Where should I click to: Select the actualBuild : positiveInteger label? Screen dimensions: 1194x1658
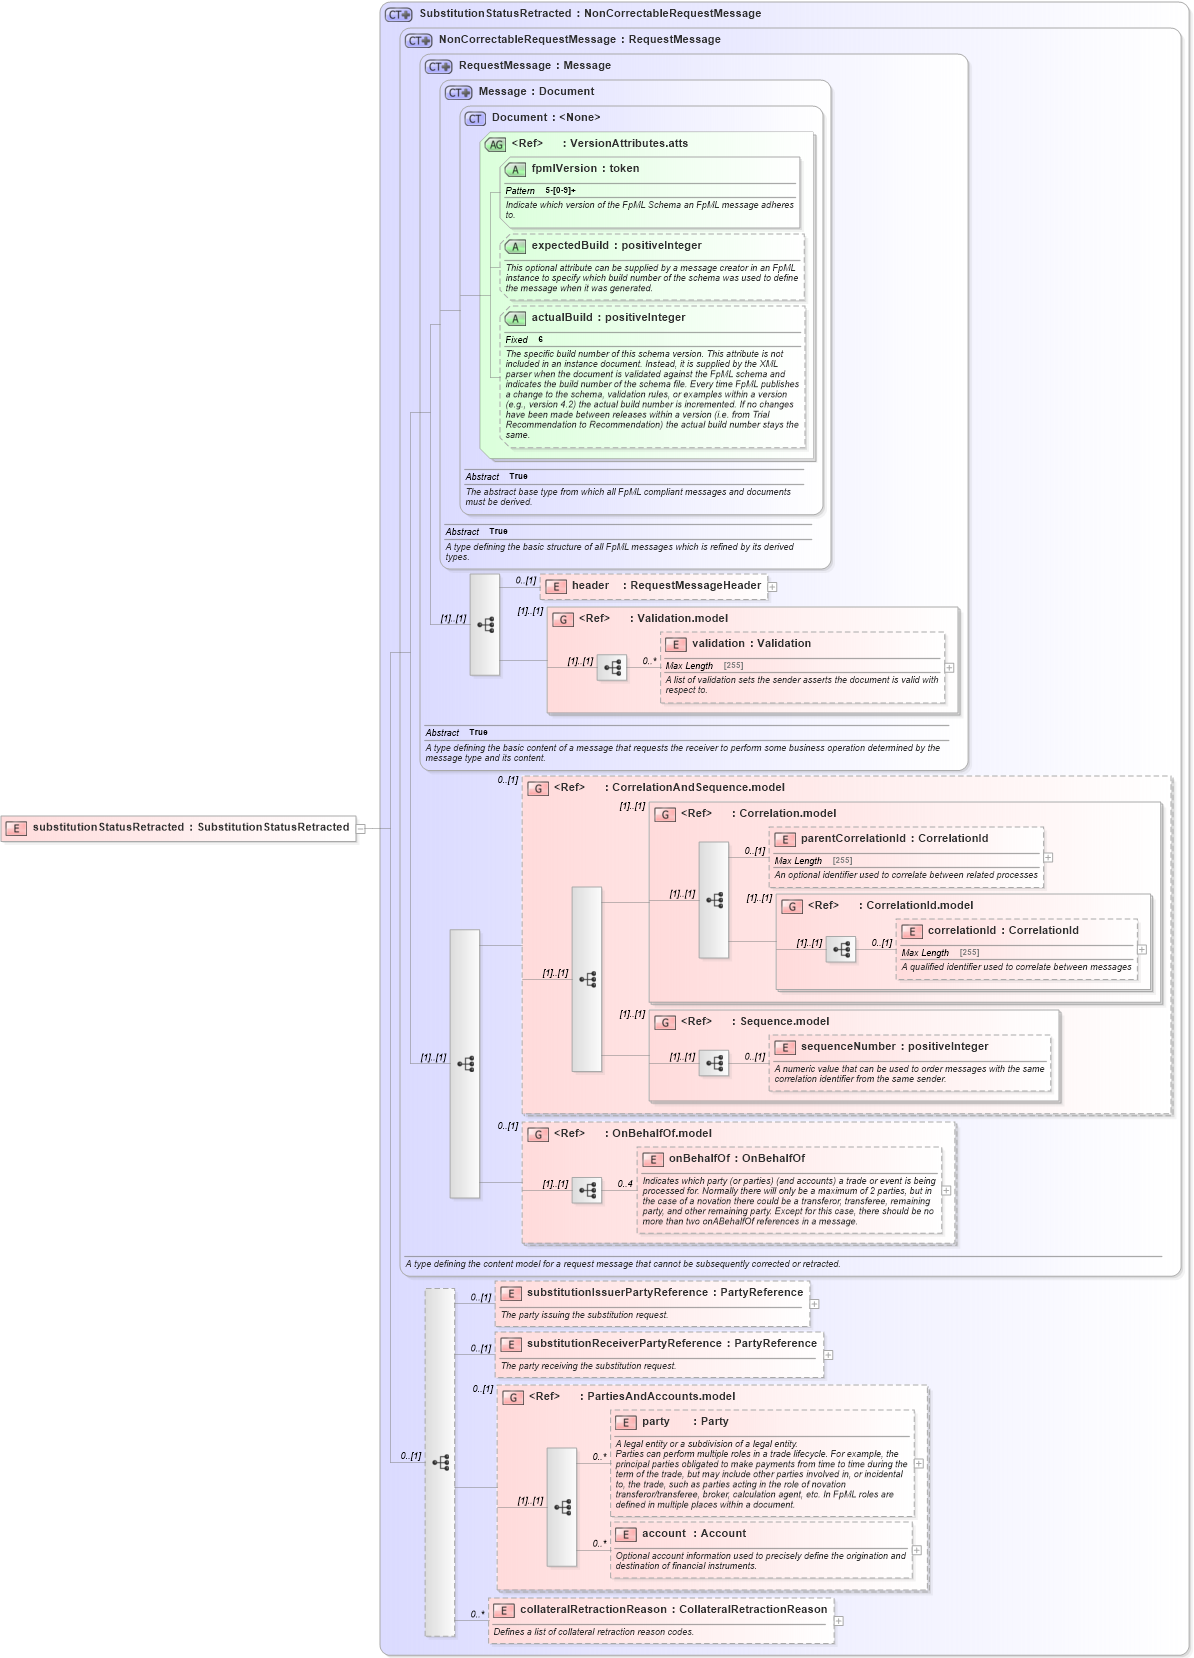coord(608,318)
